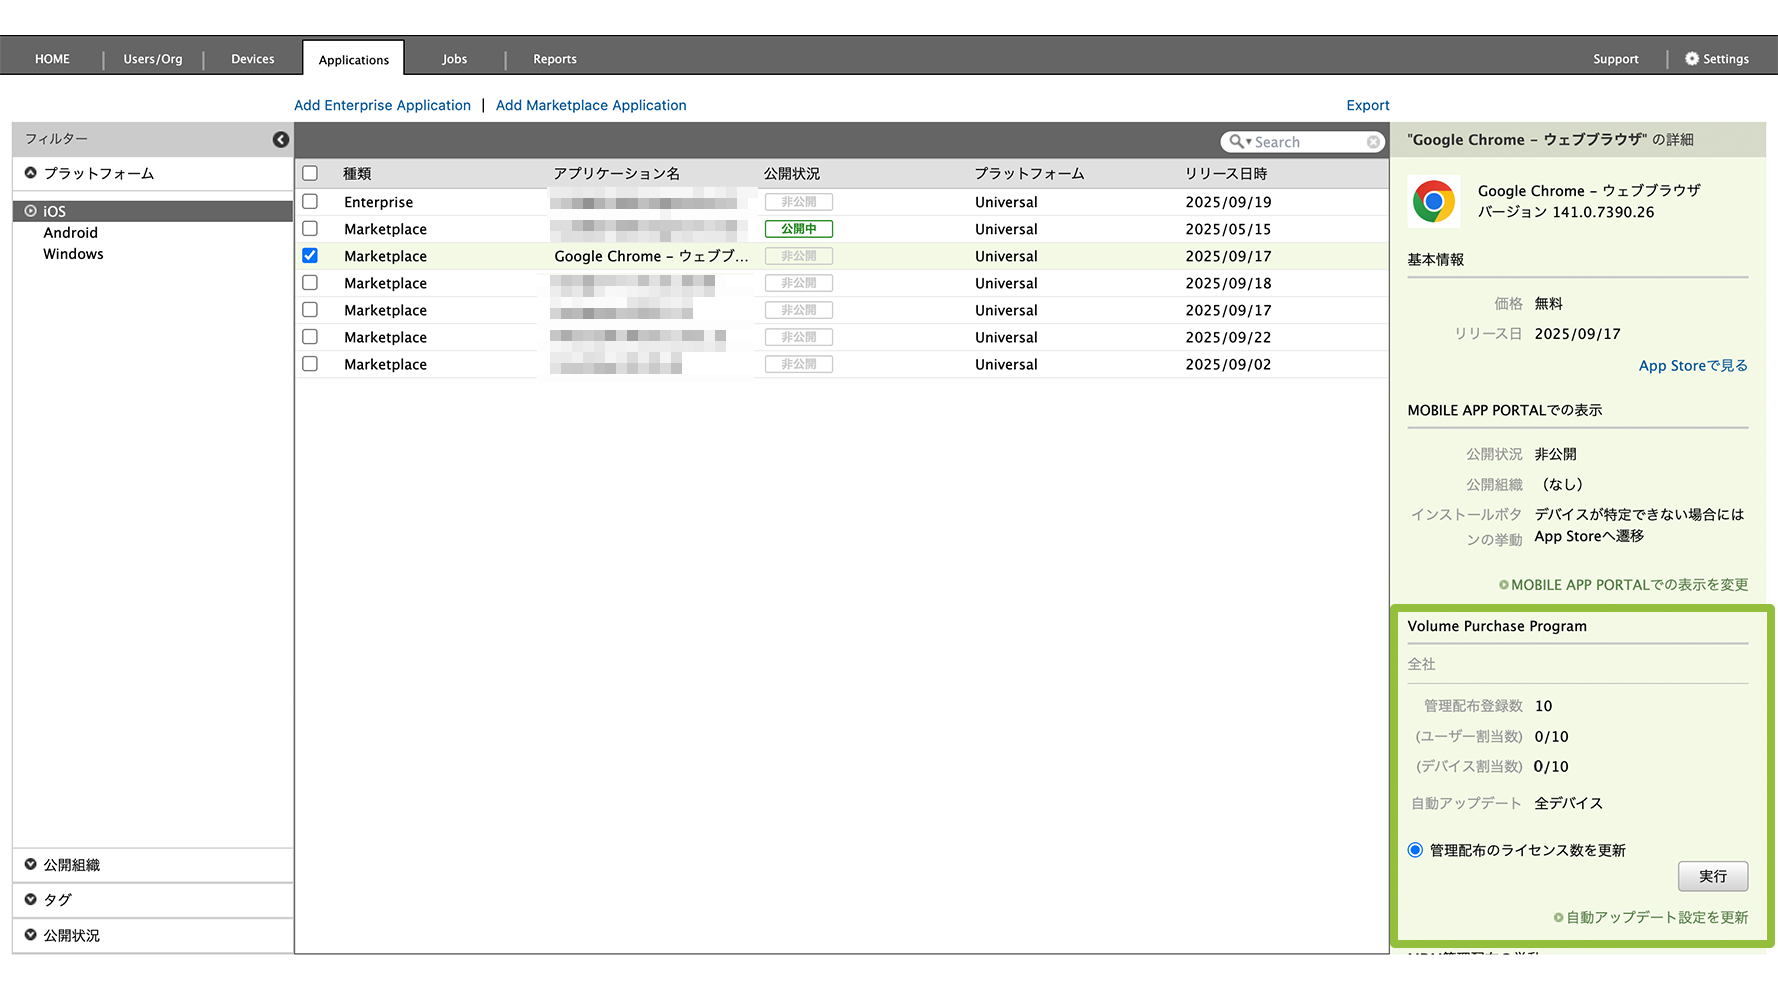Image resolution: width=1778 pixels, height=1000 pixels.
Task: Collapse the filter panel arrow icon
Action: [281, 140]
